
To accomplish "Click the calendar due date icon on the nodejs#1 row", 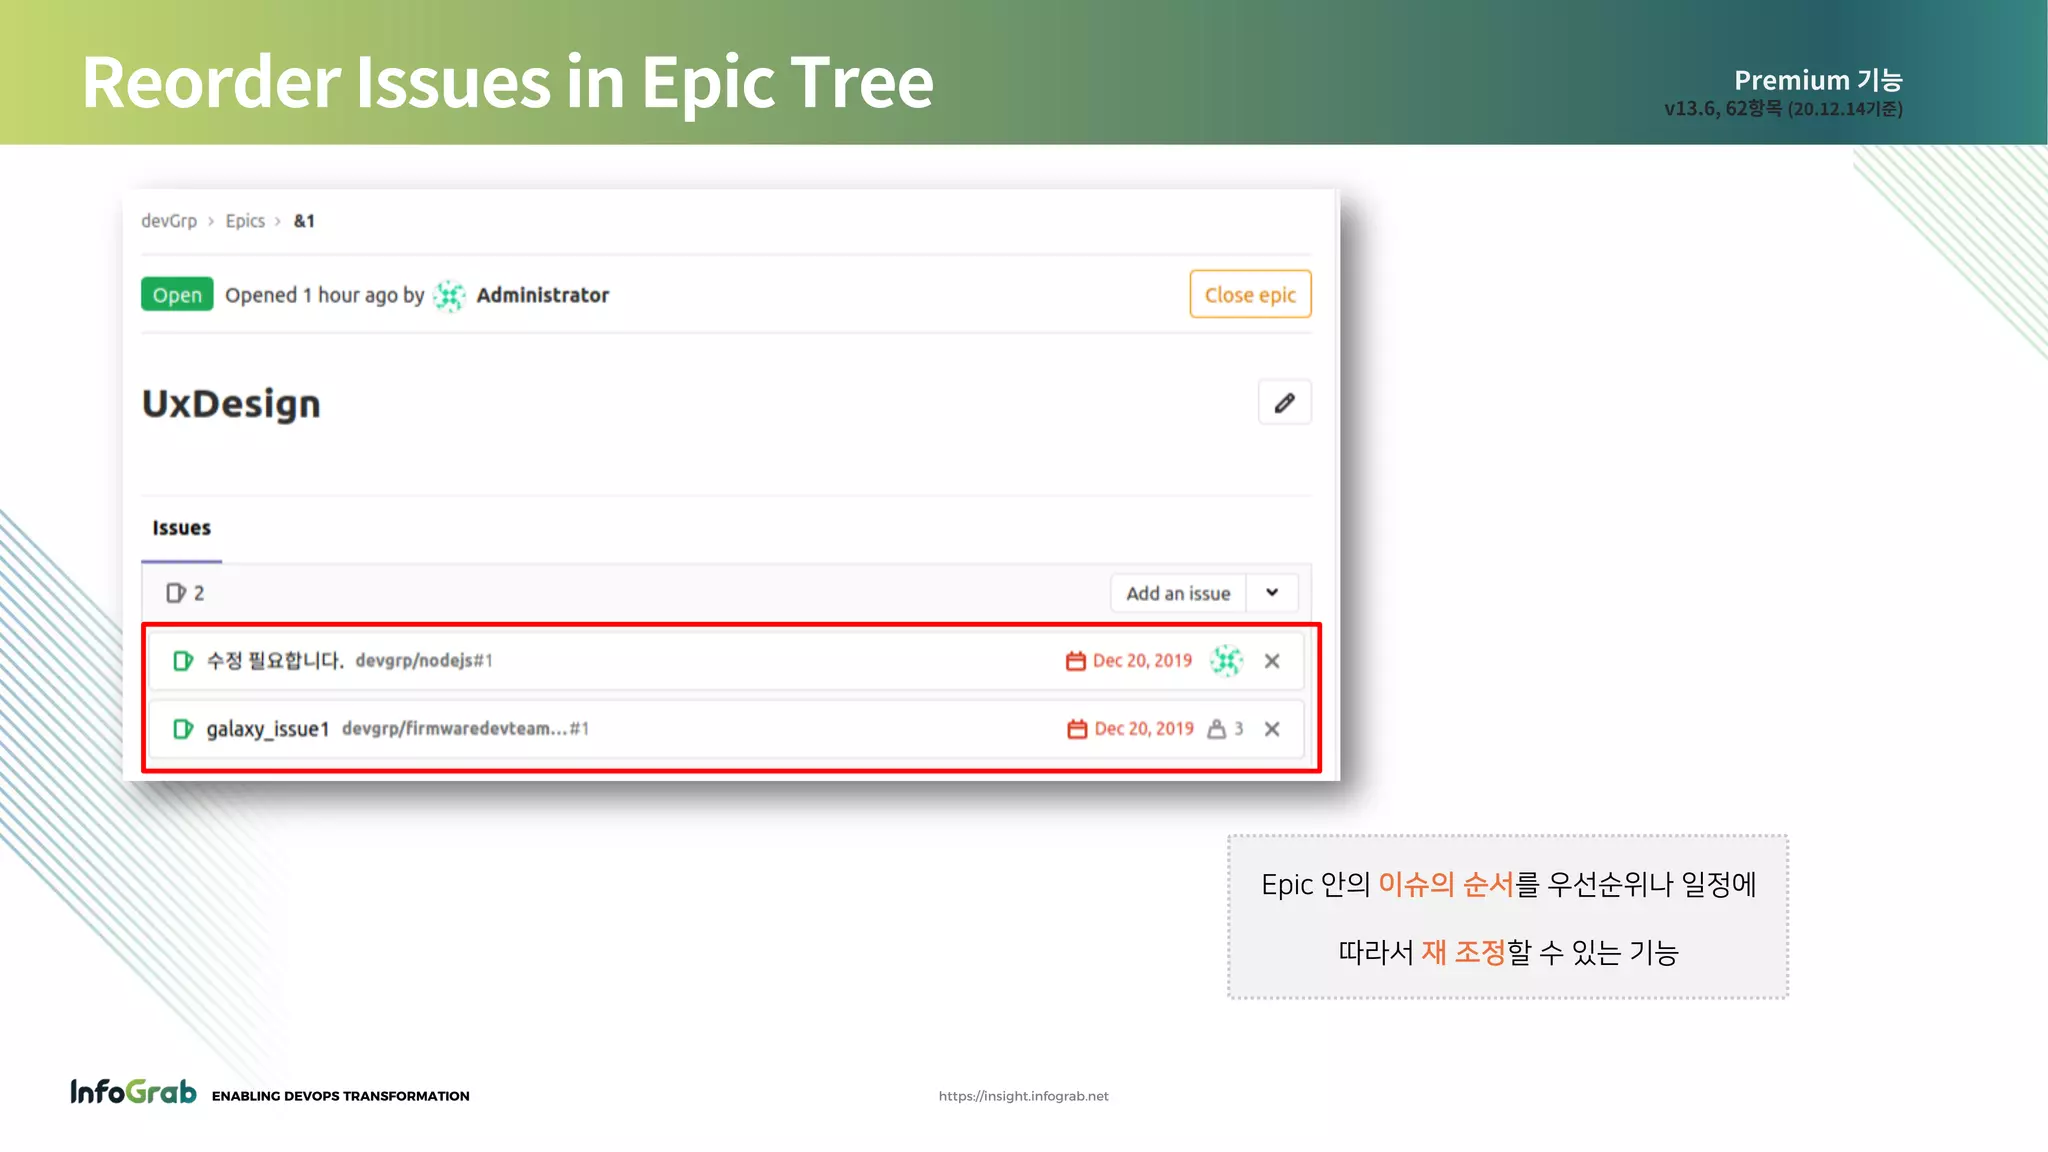I will (x=1076, y=661).
